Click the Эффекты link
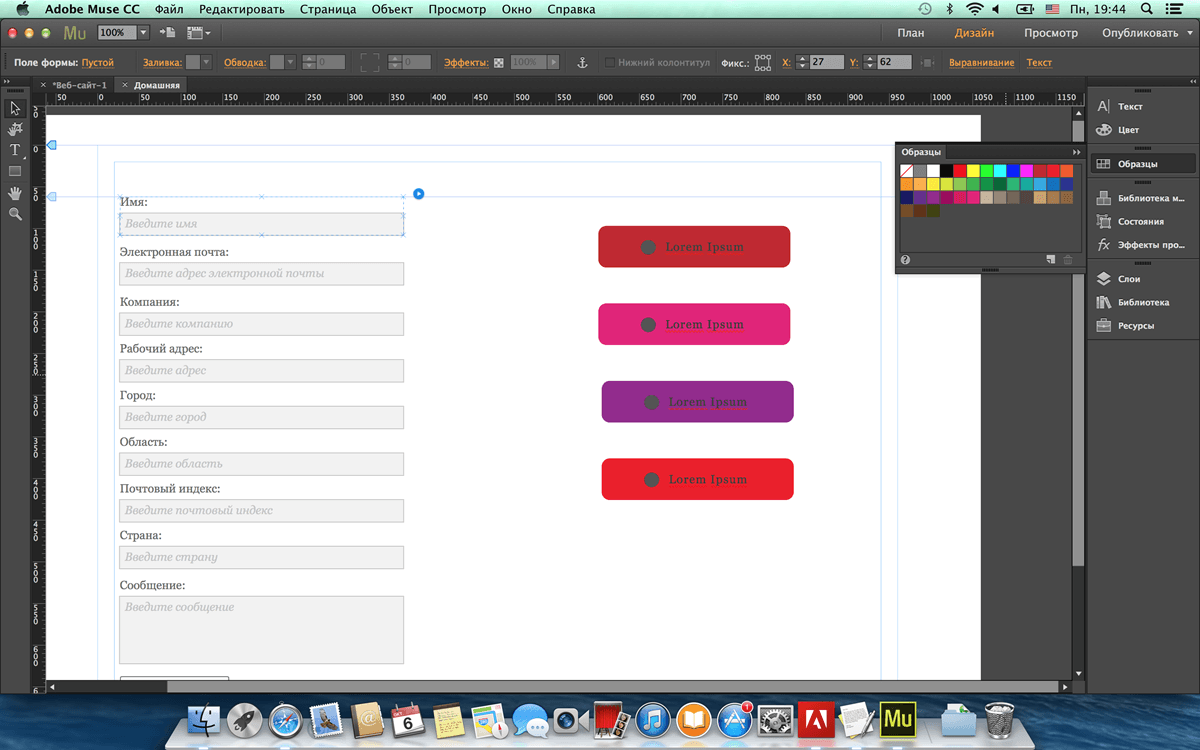This screenshot has height=750, width=1200. coord(466,63)
